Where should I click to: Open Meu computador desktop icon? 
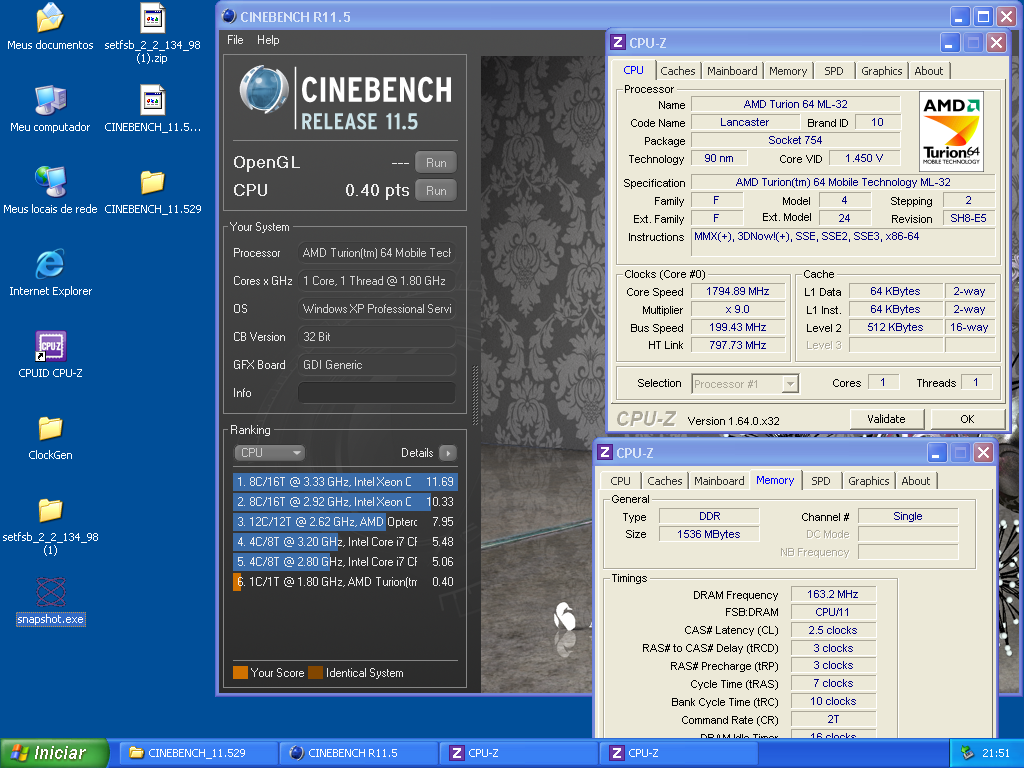tap(50, 100)
